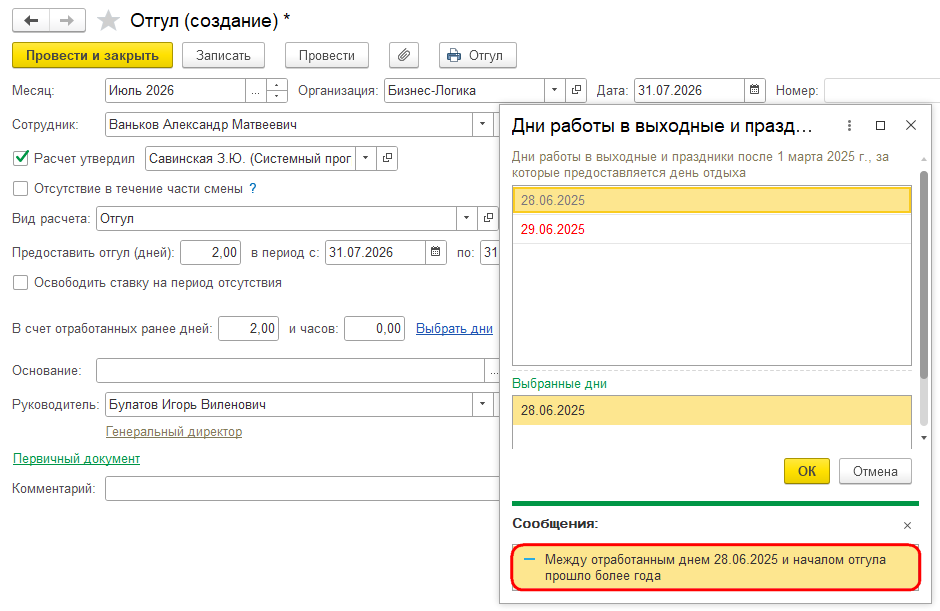Image resolution: width=940 pixels, height=611 pixels.
Task: Expand the Сотрудник dropdown list
Action: [x=482, y=125]
